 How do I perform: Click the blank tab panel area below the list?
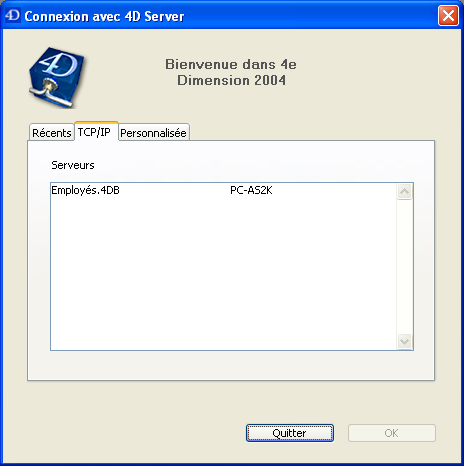click(x=231, y=365)
